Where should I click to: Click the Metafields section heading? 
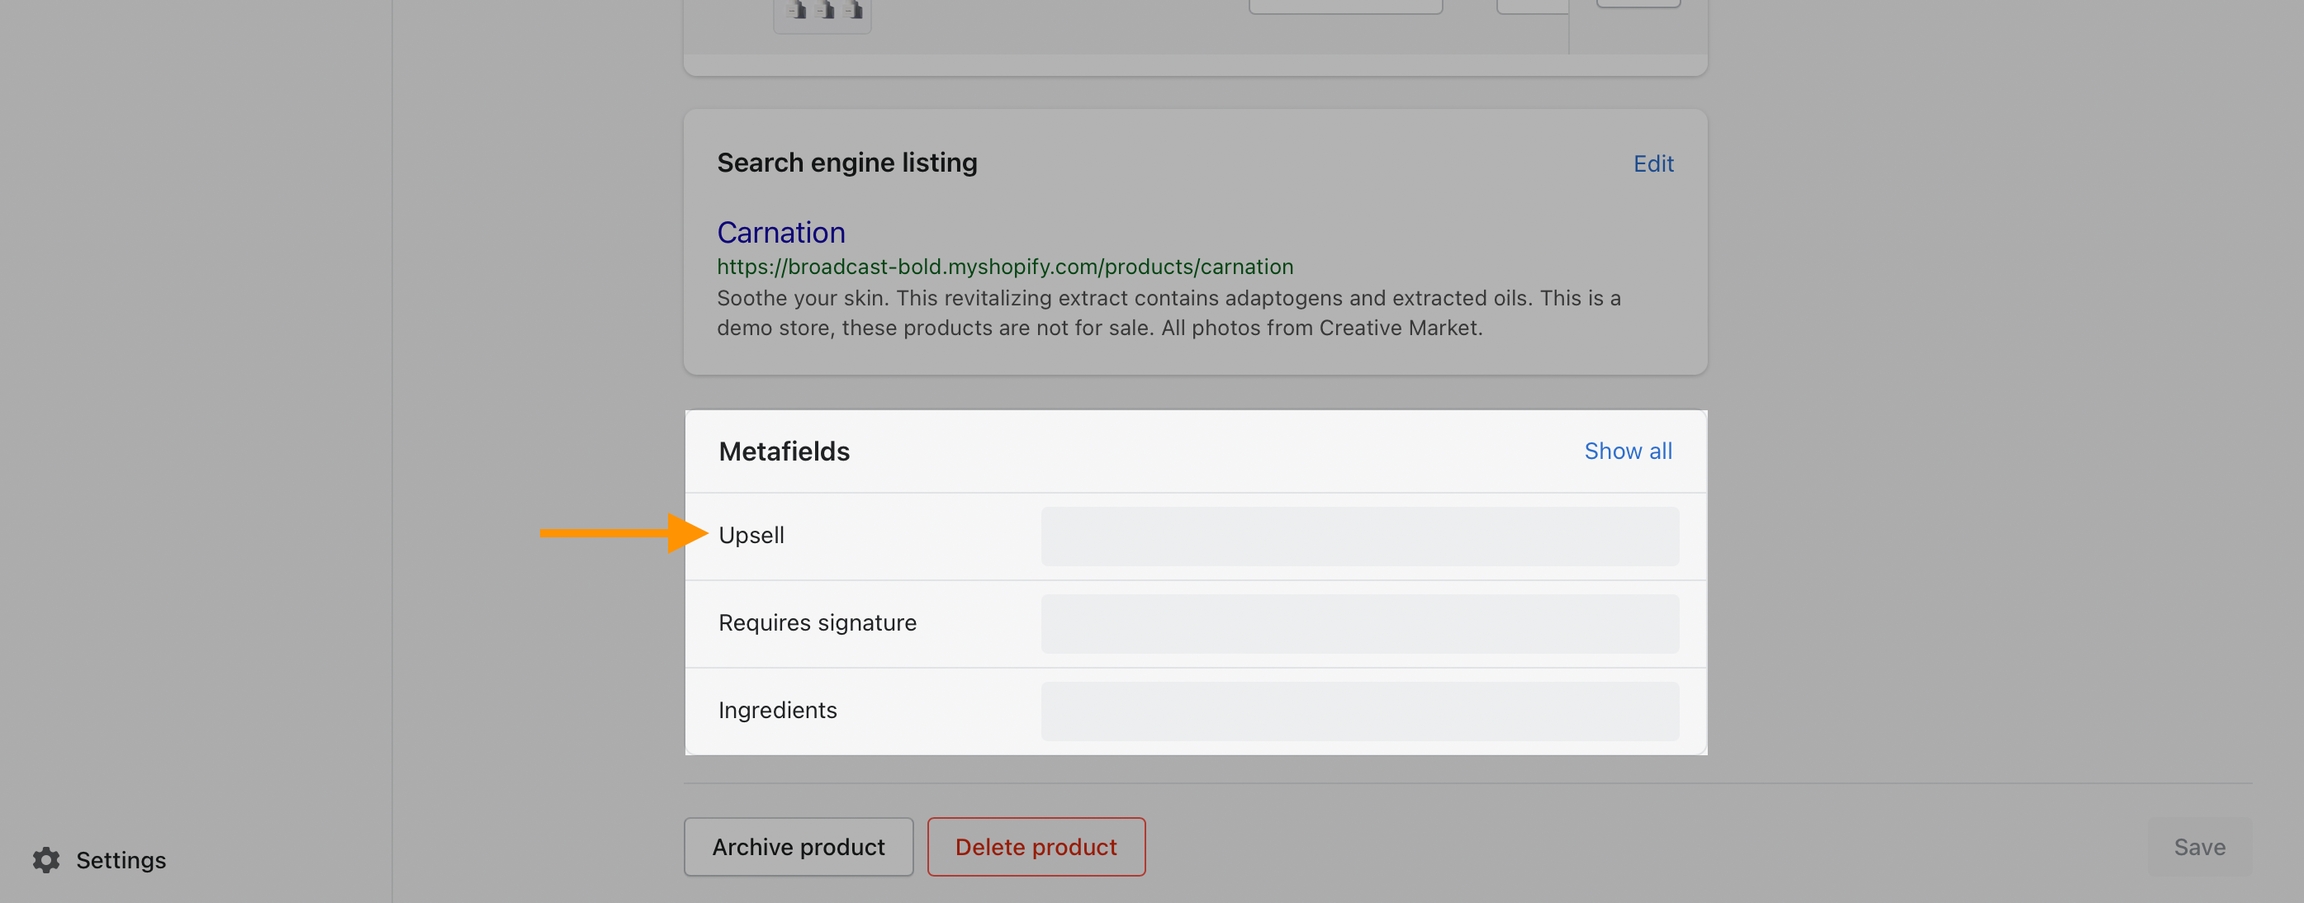tap(783, 451)
